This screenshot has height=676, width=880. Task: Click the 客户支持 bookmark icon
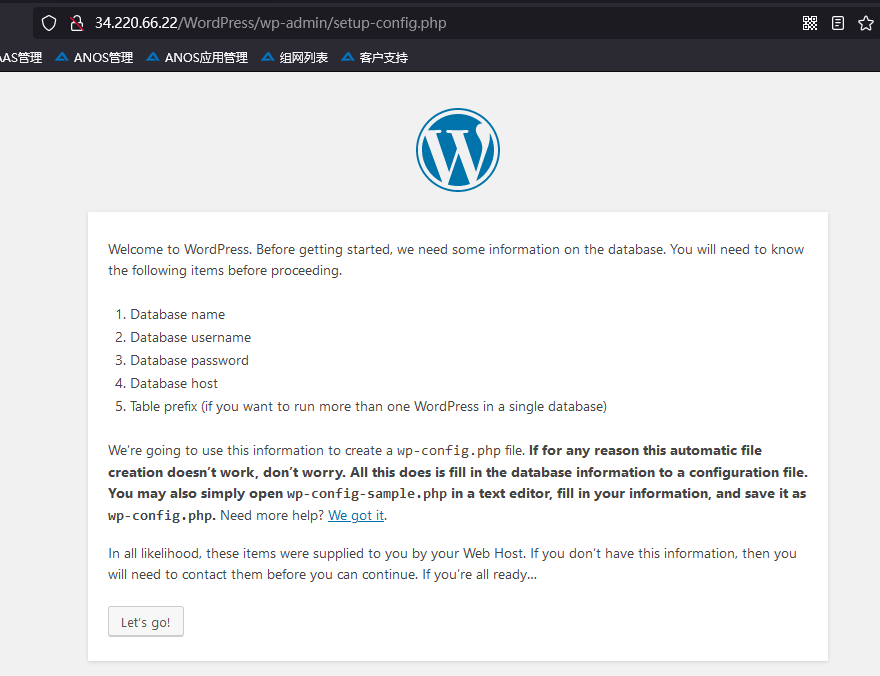click(349, 58)
